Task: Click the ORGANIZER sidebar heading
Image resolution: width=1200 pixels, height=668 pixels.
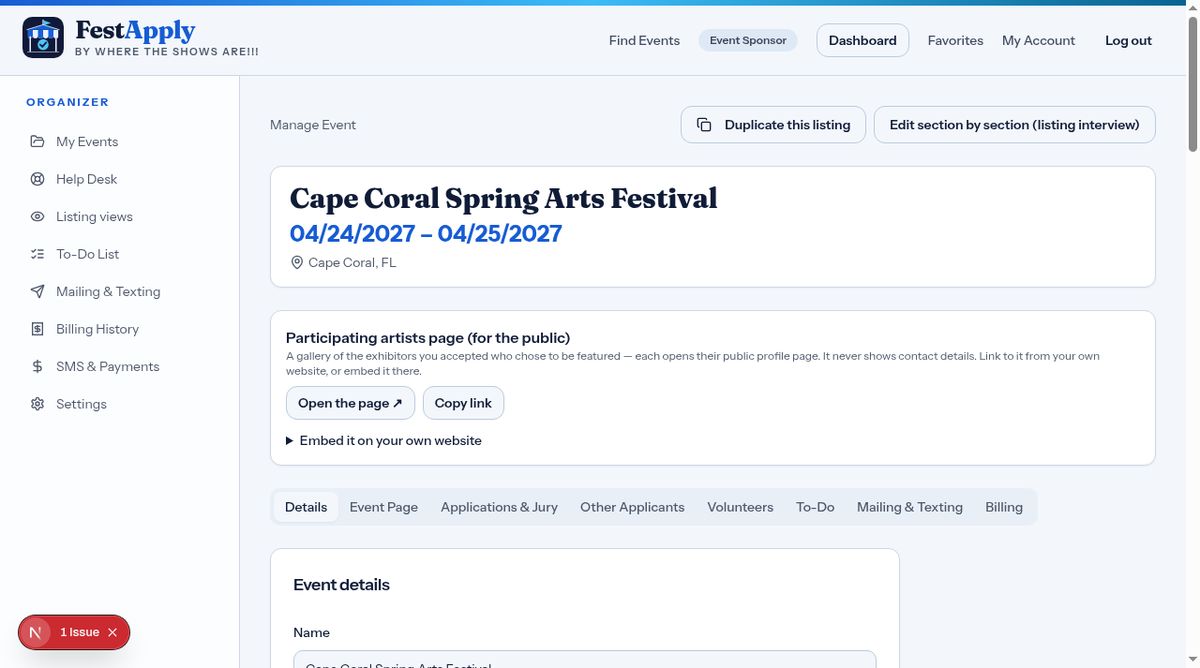Action: click(68, 102)
